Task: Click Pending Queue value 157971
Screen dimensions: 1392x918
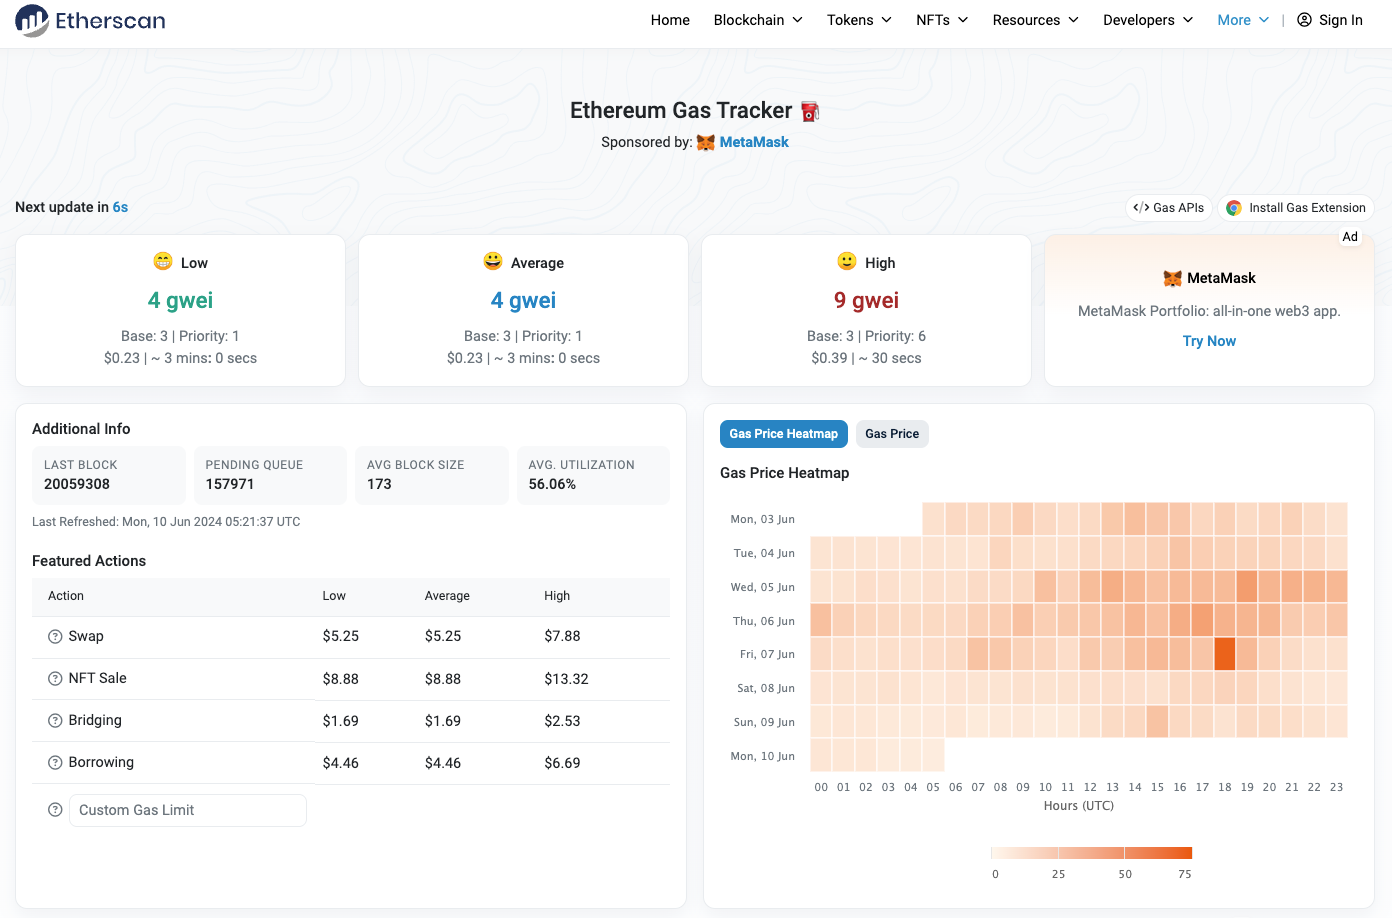Action: click(x=230, y=484)
